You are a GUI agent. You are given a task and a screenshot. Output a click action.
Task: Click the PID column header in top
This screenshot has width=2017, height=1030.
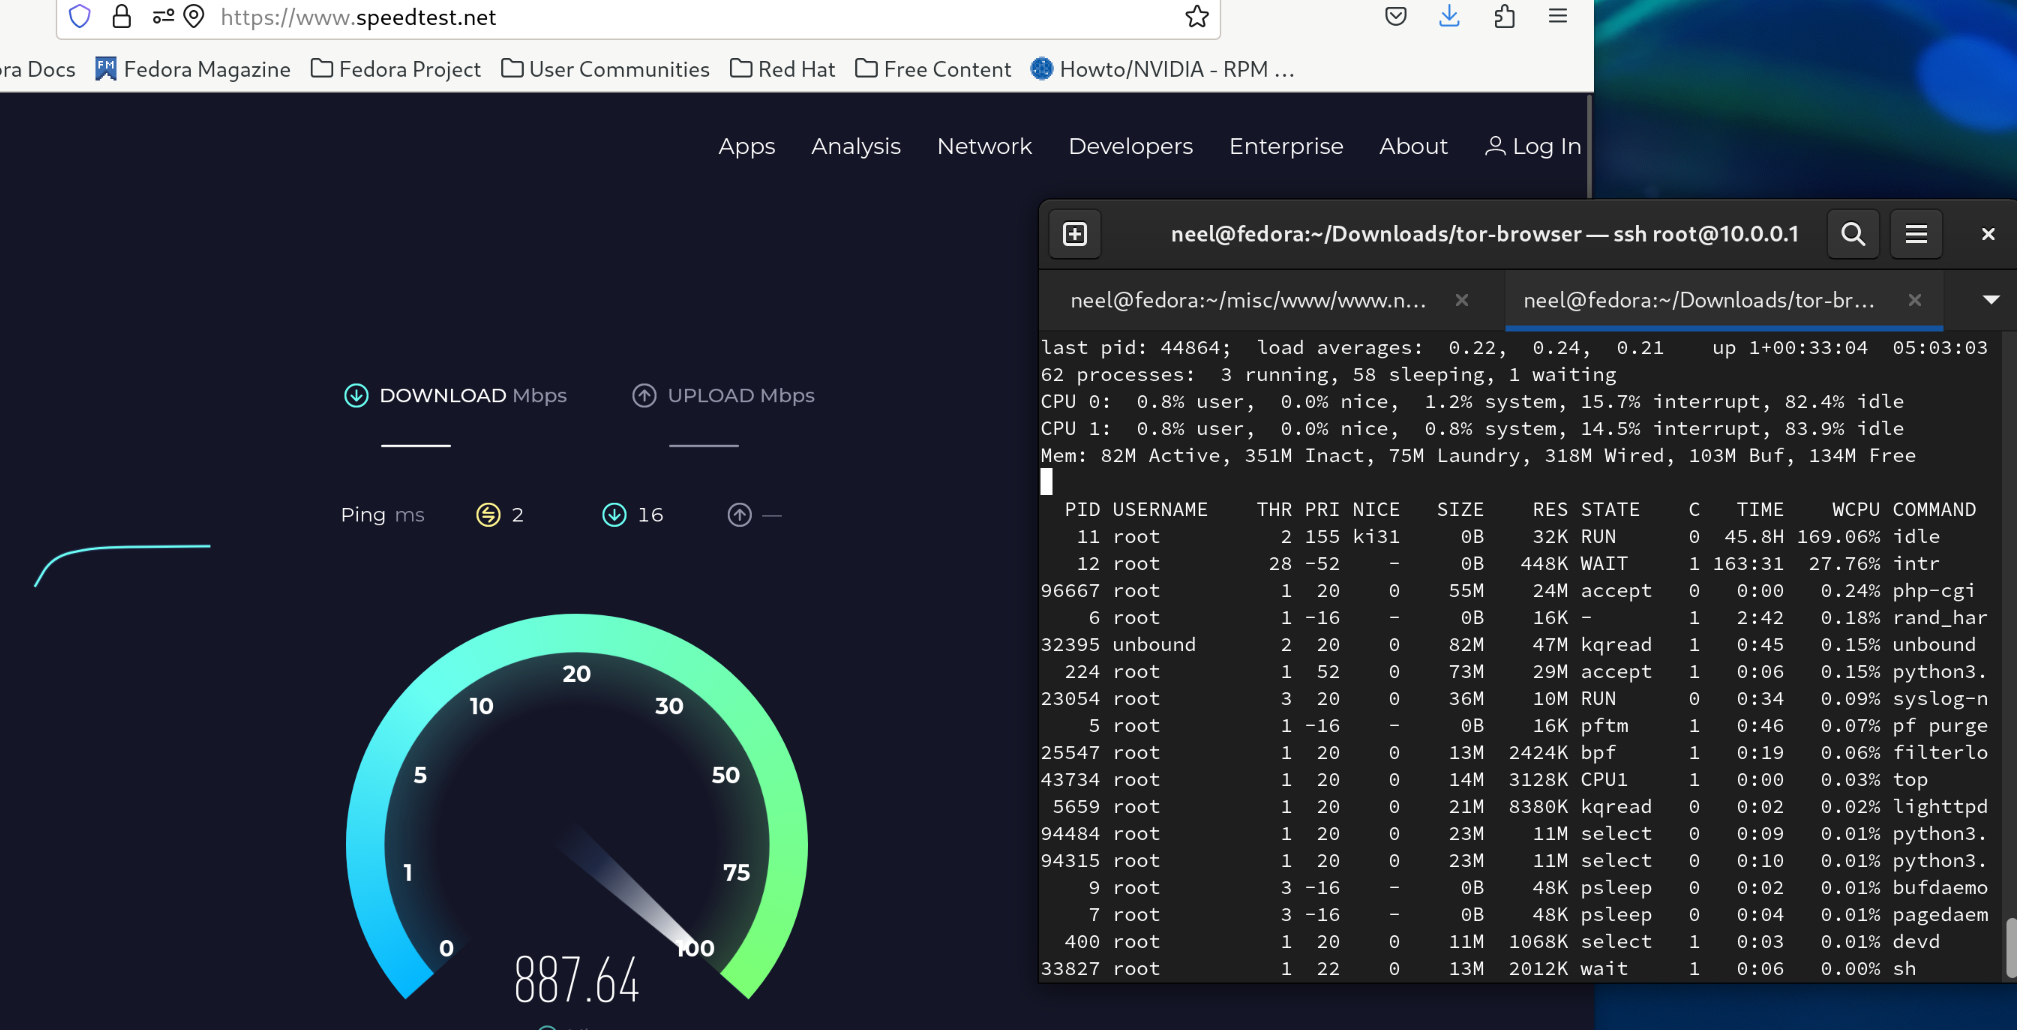[1082, 510]
